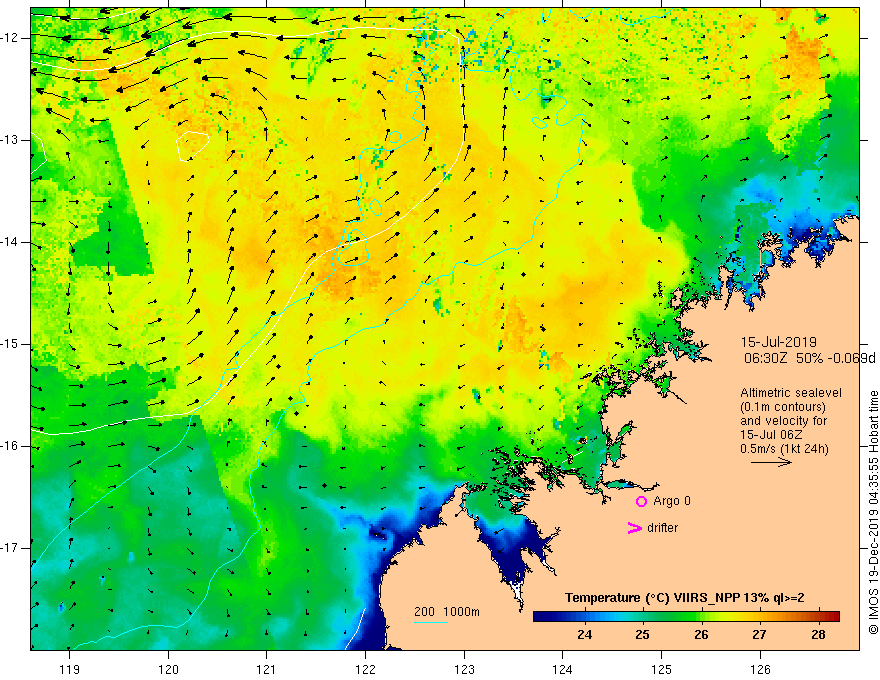The height and width of the screenshot is (680, 880).
Task: Click the temperature color bar scale
Action: tap(686, 616)
